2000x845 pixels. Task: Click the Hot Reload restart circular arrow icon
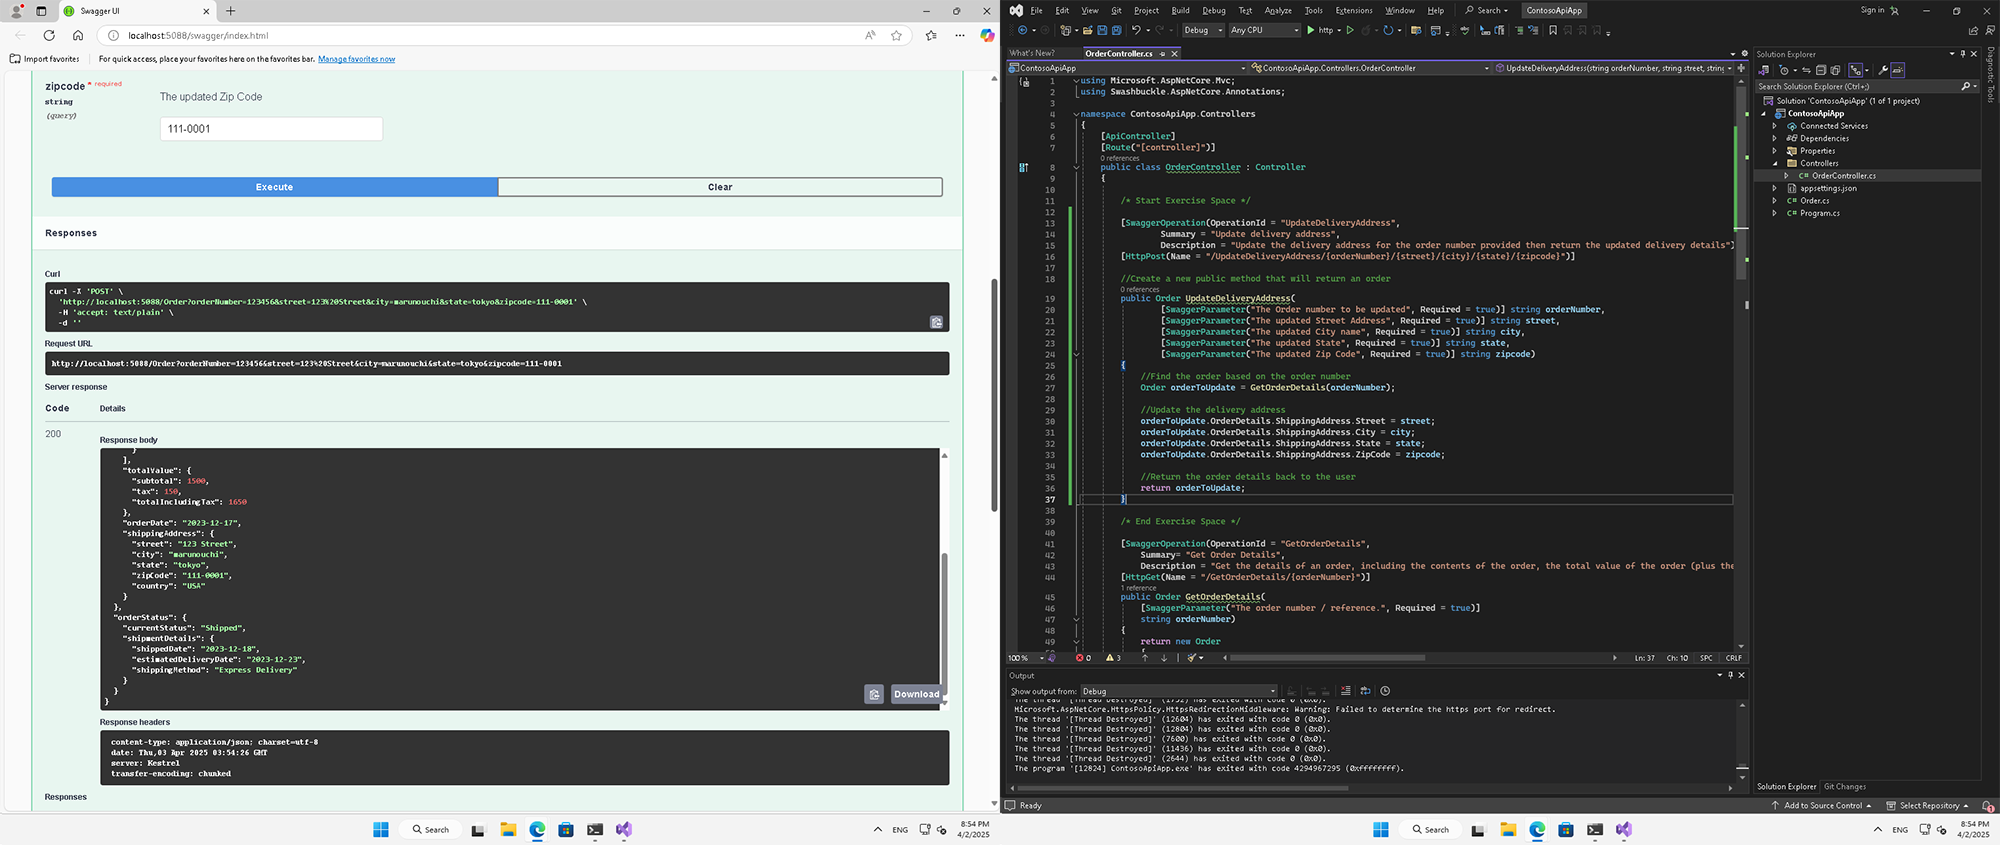point(1388,30)
